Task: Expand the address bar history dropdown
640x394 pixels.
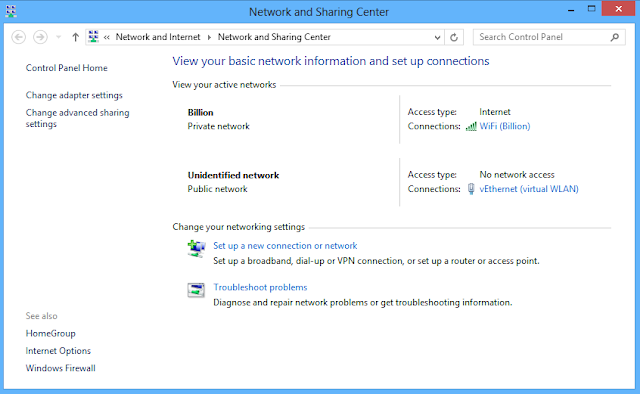Action: (x=437, y=38)
